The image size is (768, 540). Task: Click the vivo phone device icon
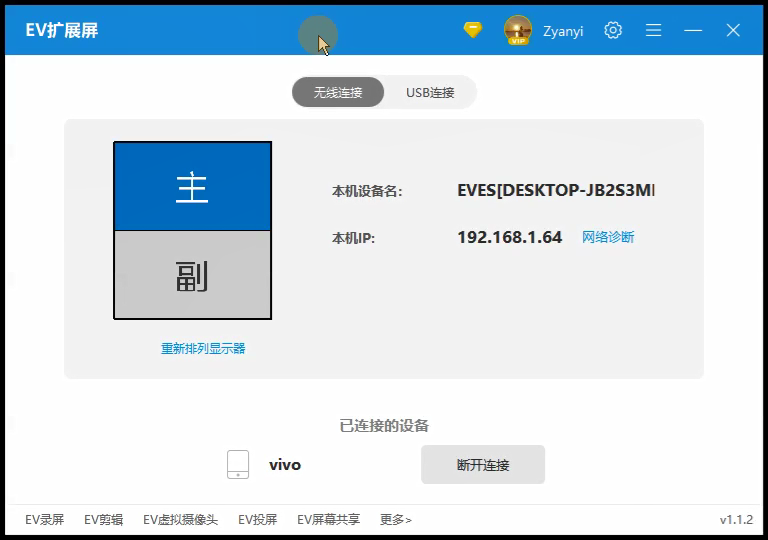238,464
